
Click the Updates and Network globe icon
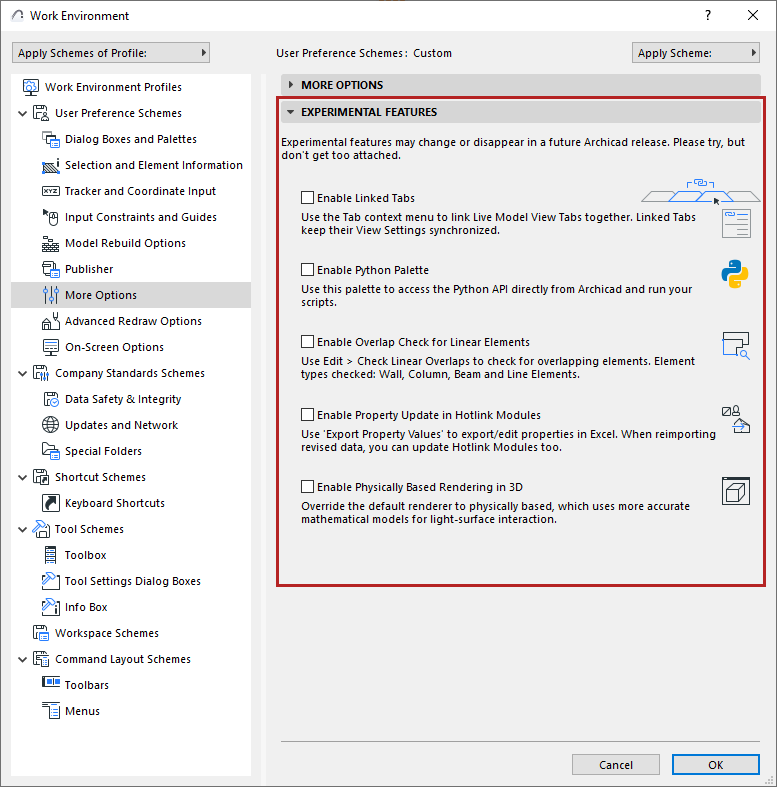tap(51, 425)
